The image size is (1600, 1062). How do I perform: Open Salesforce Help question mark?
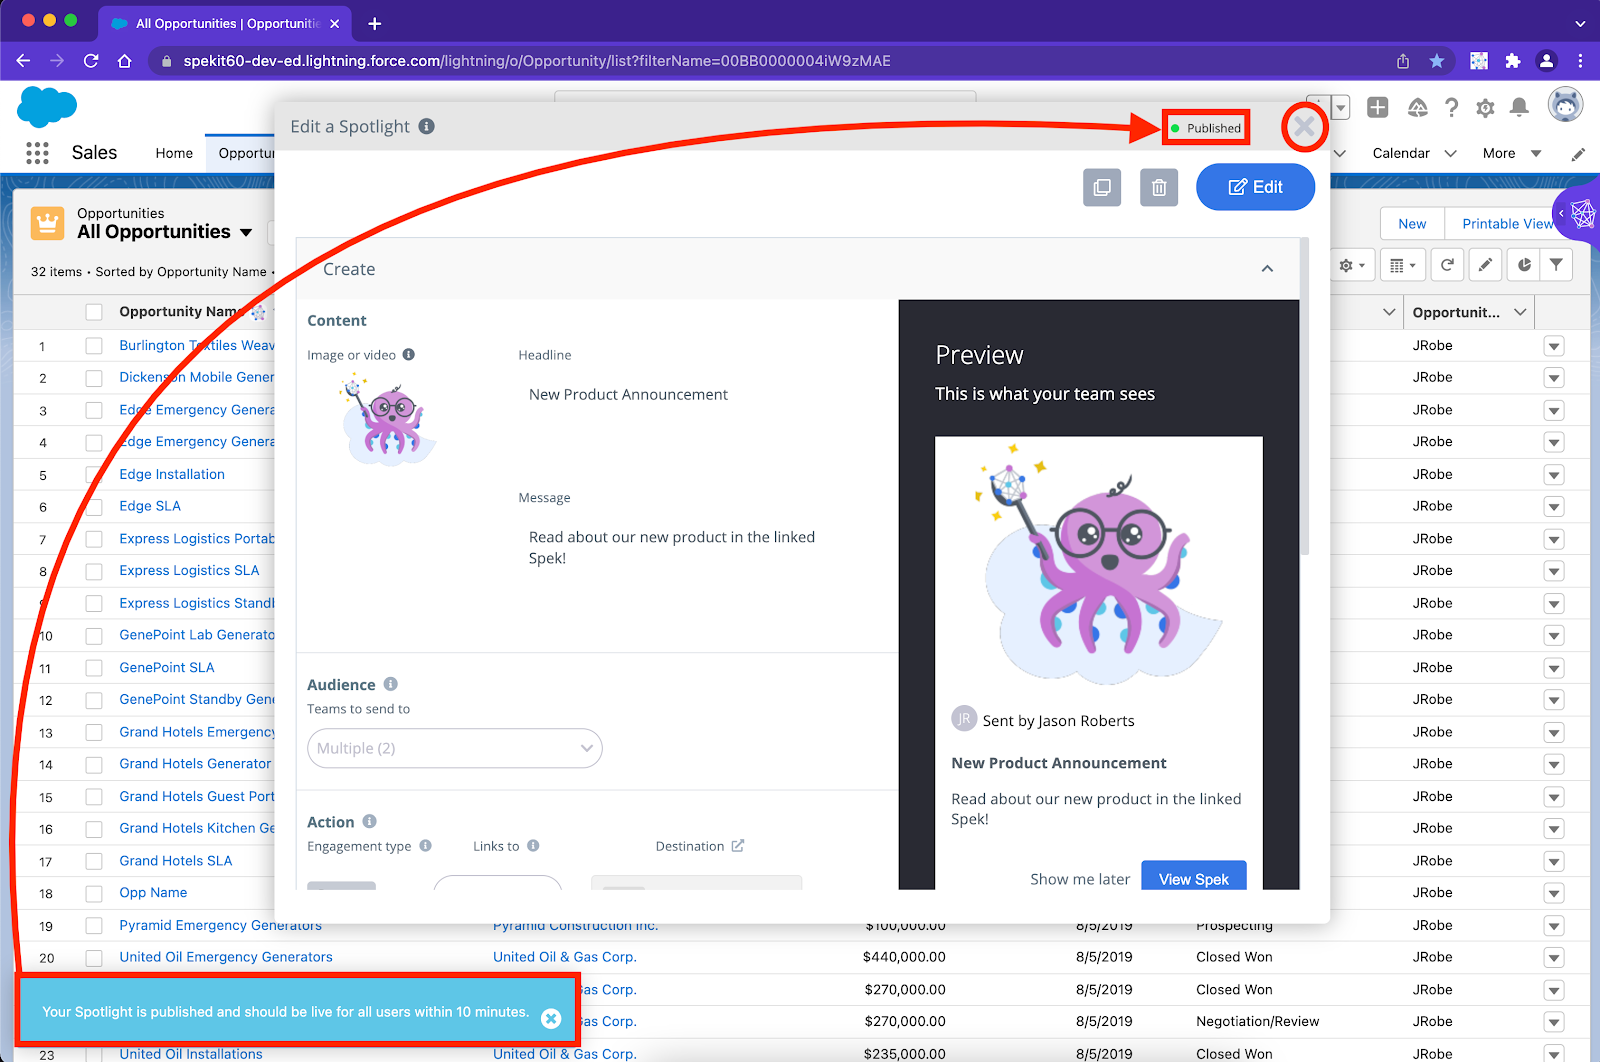[1451, 107]
